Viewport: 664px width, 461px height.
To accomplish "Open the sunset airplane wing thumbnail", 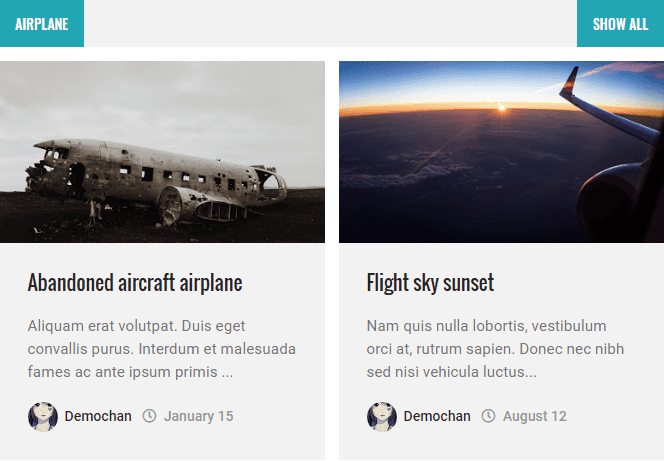I will (x=501, y=152).
